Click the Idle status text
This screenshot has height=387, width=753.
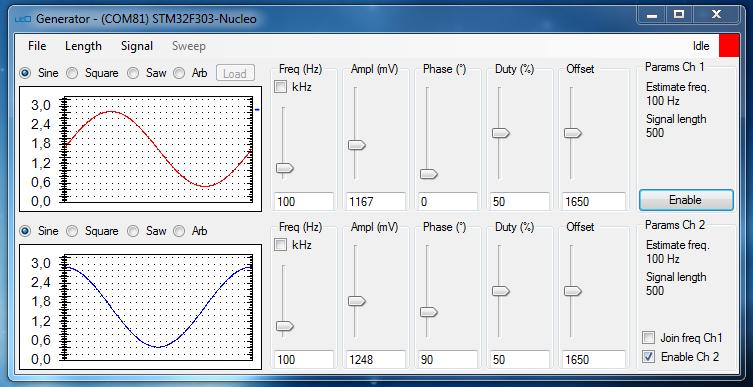[701, 46]
